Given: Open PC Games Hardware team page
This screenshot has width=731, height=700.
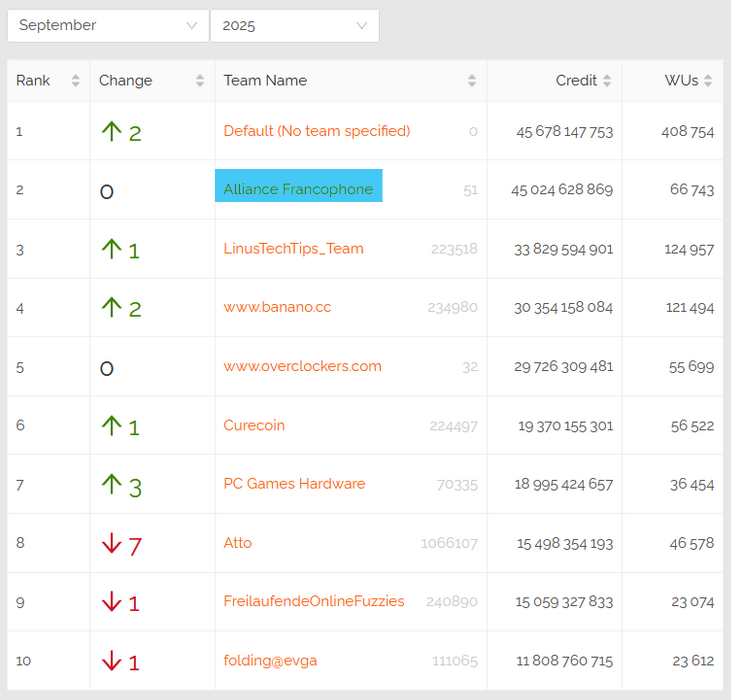Looking at the screenshot, I should pos(294,484).
